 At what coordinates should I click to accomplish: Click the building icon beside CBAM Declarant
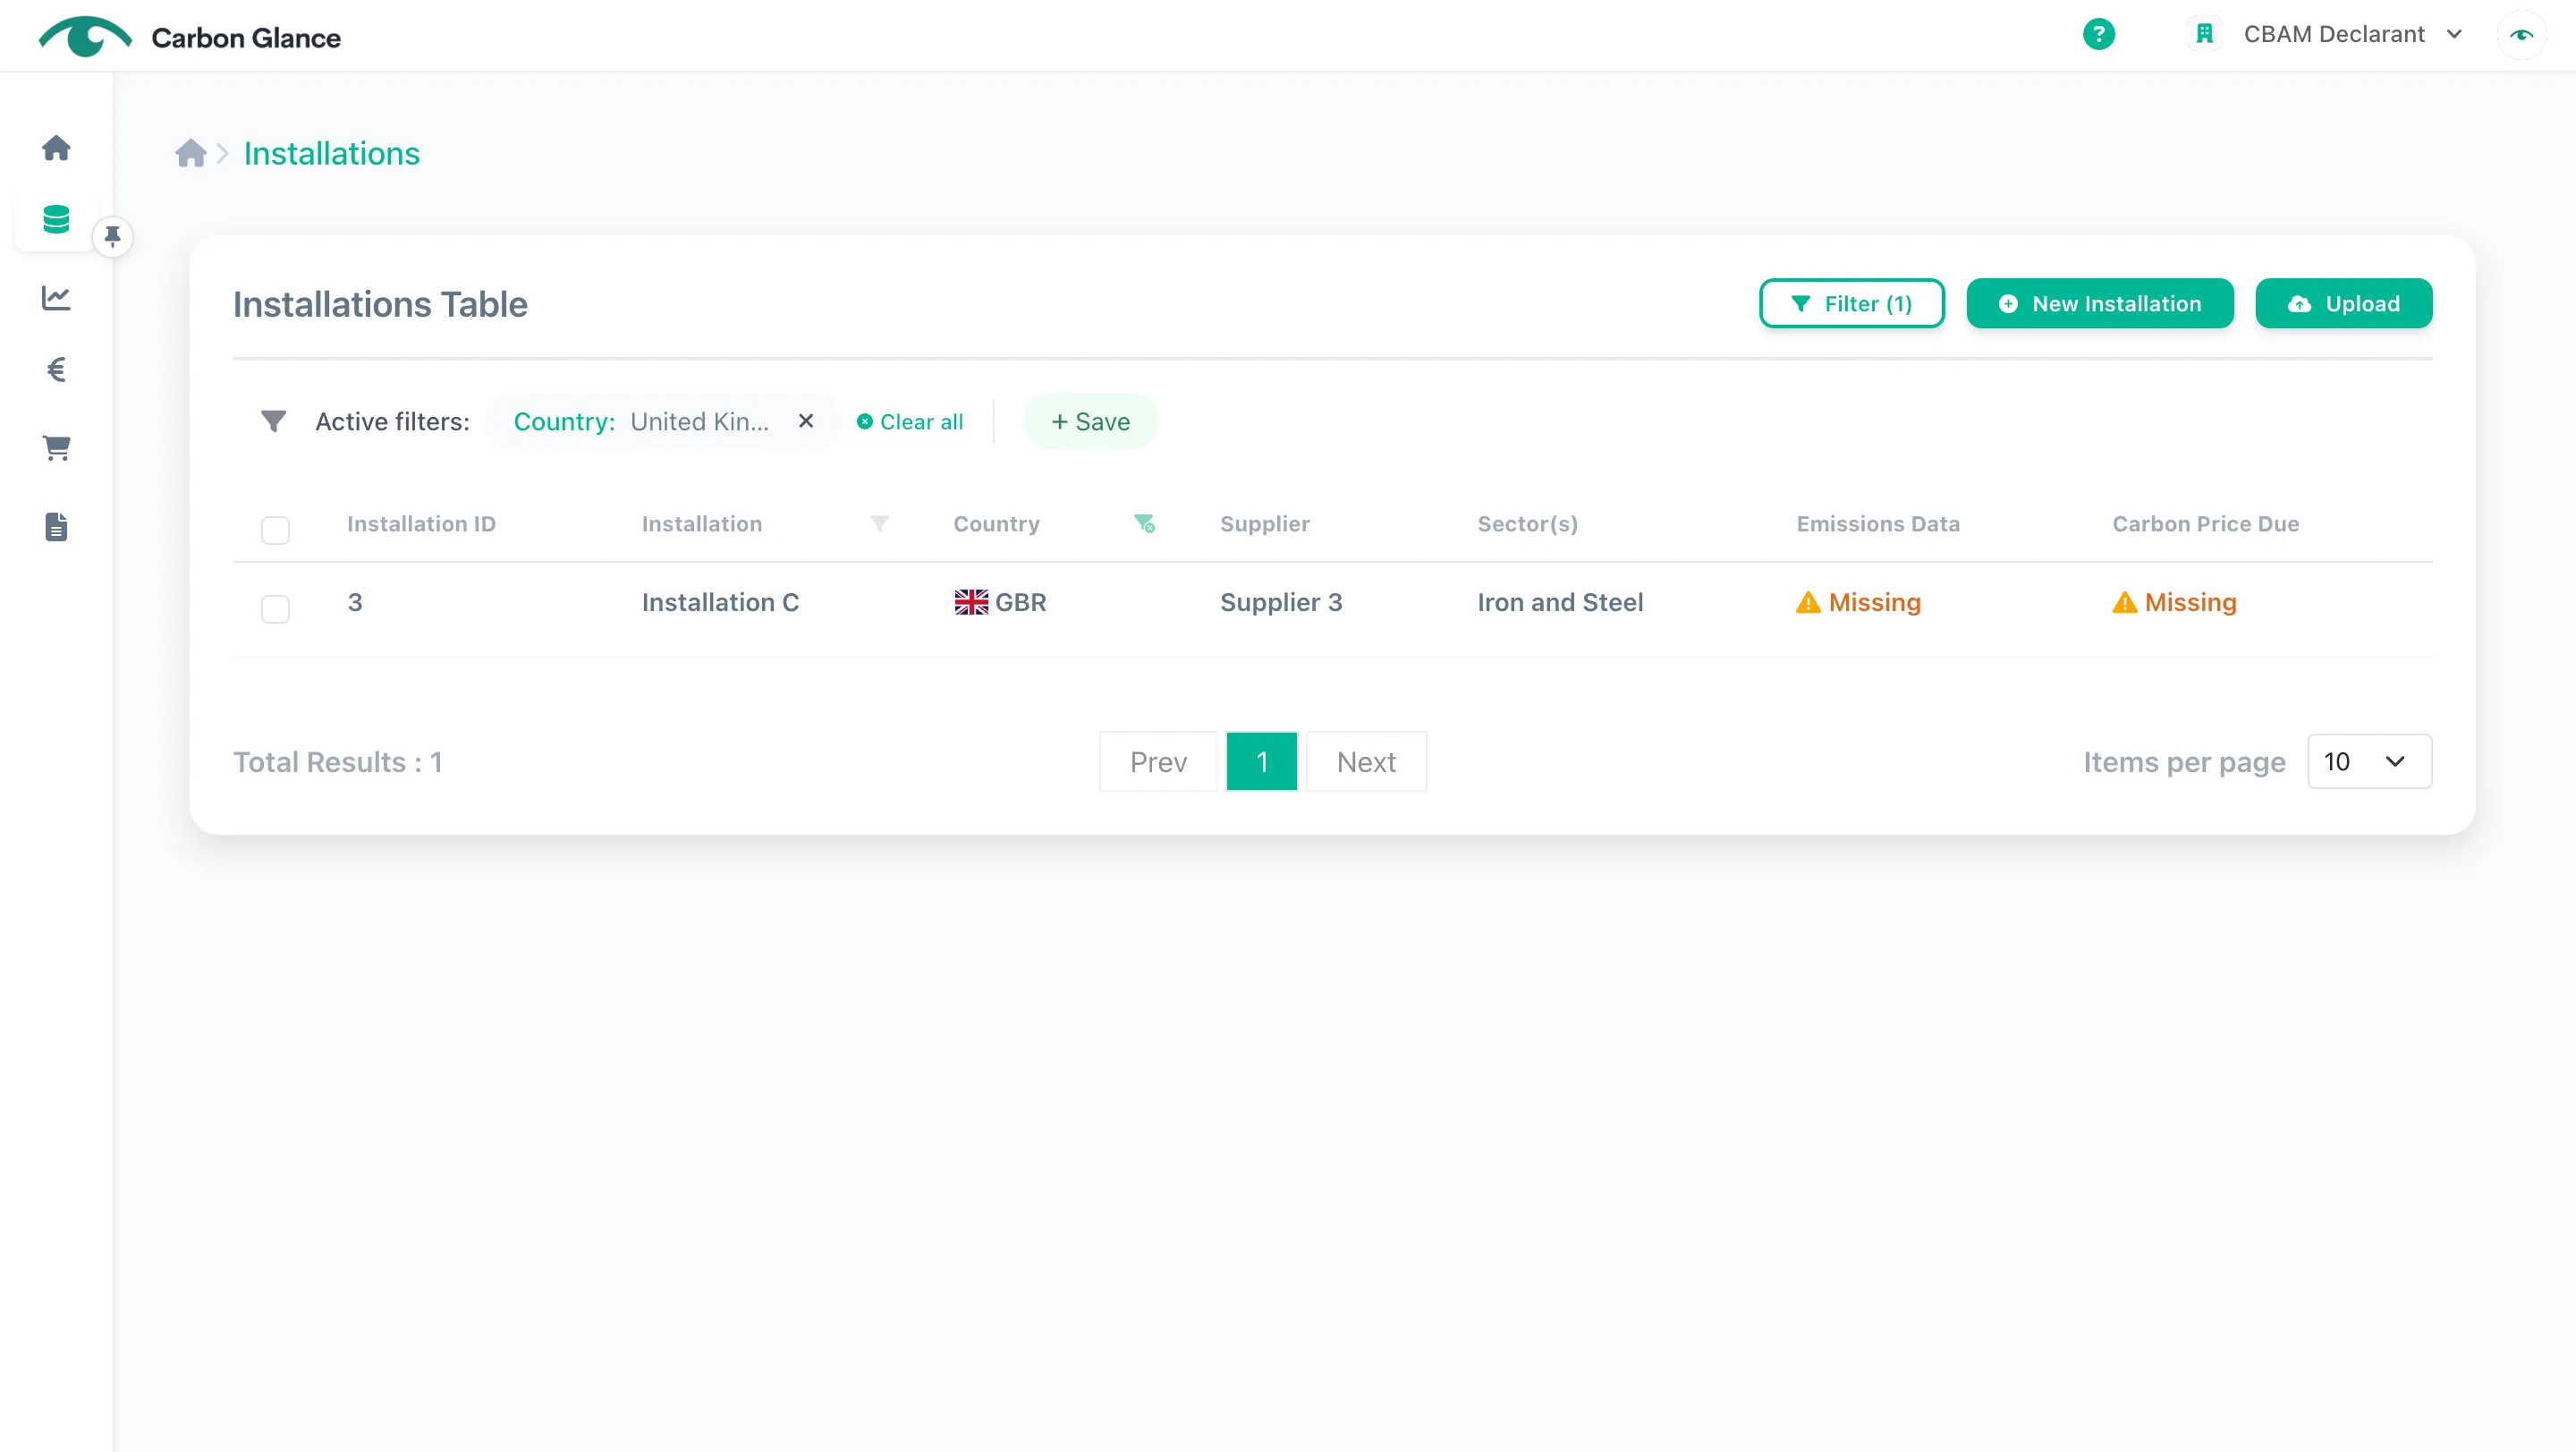point(2204,34)
